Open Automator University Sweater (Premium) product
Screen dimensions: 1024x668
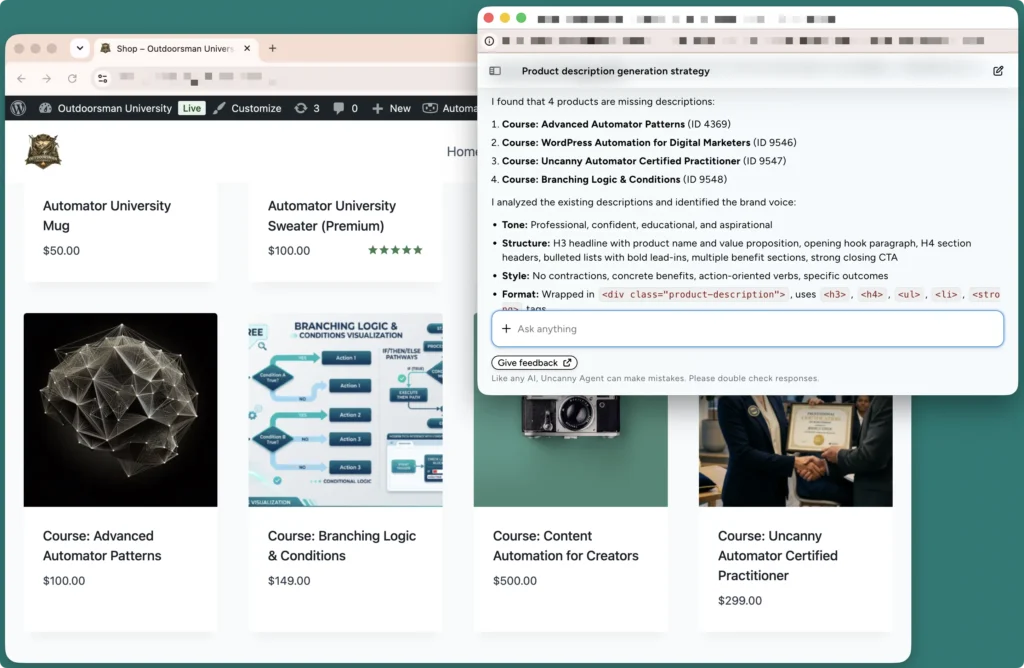[x=332, y=215]
